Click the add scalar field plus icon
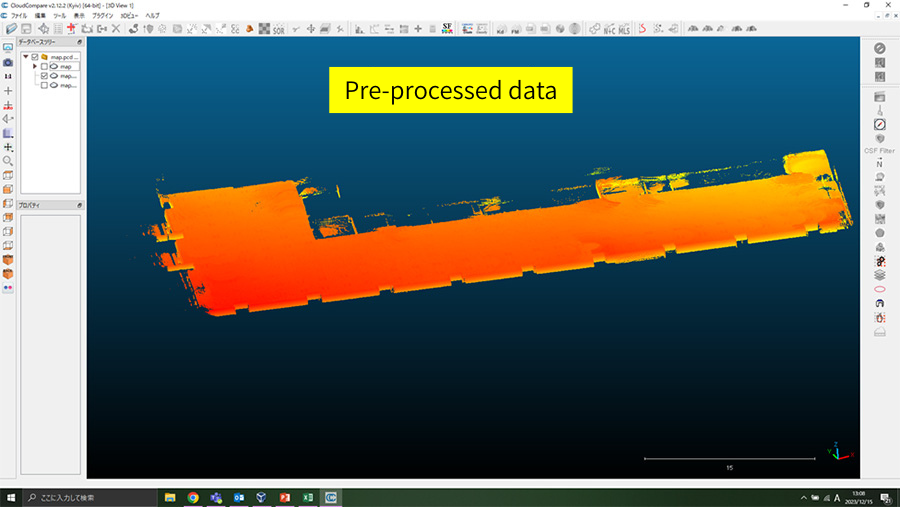The height and width of the screenshot is (507, 900). (418, 29)
